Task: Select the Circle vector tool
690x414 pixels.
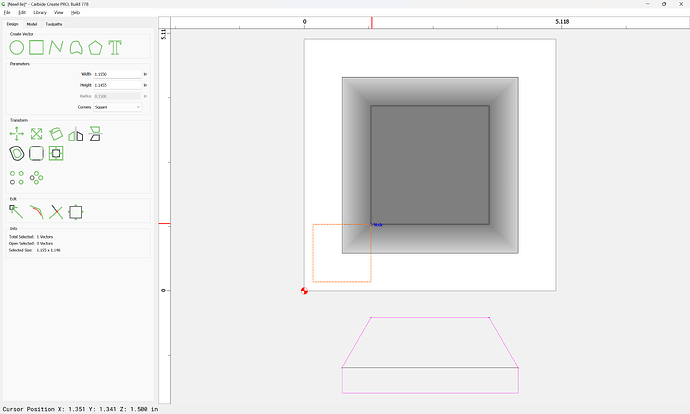Action: tap(17, 48)
